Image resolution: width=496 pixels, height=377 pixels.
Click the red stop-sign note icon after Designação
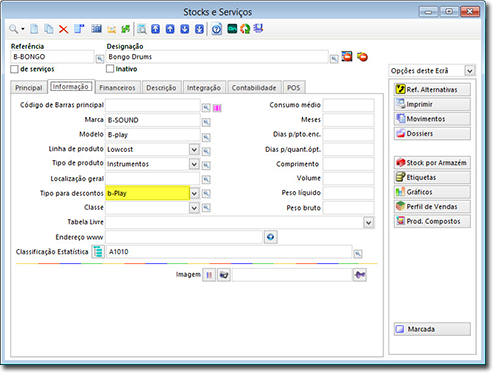[x=347, y=57]
